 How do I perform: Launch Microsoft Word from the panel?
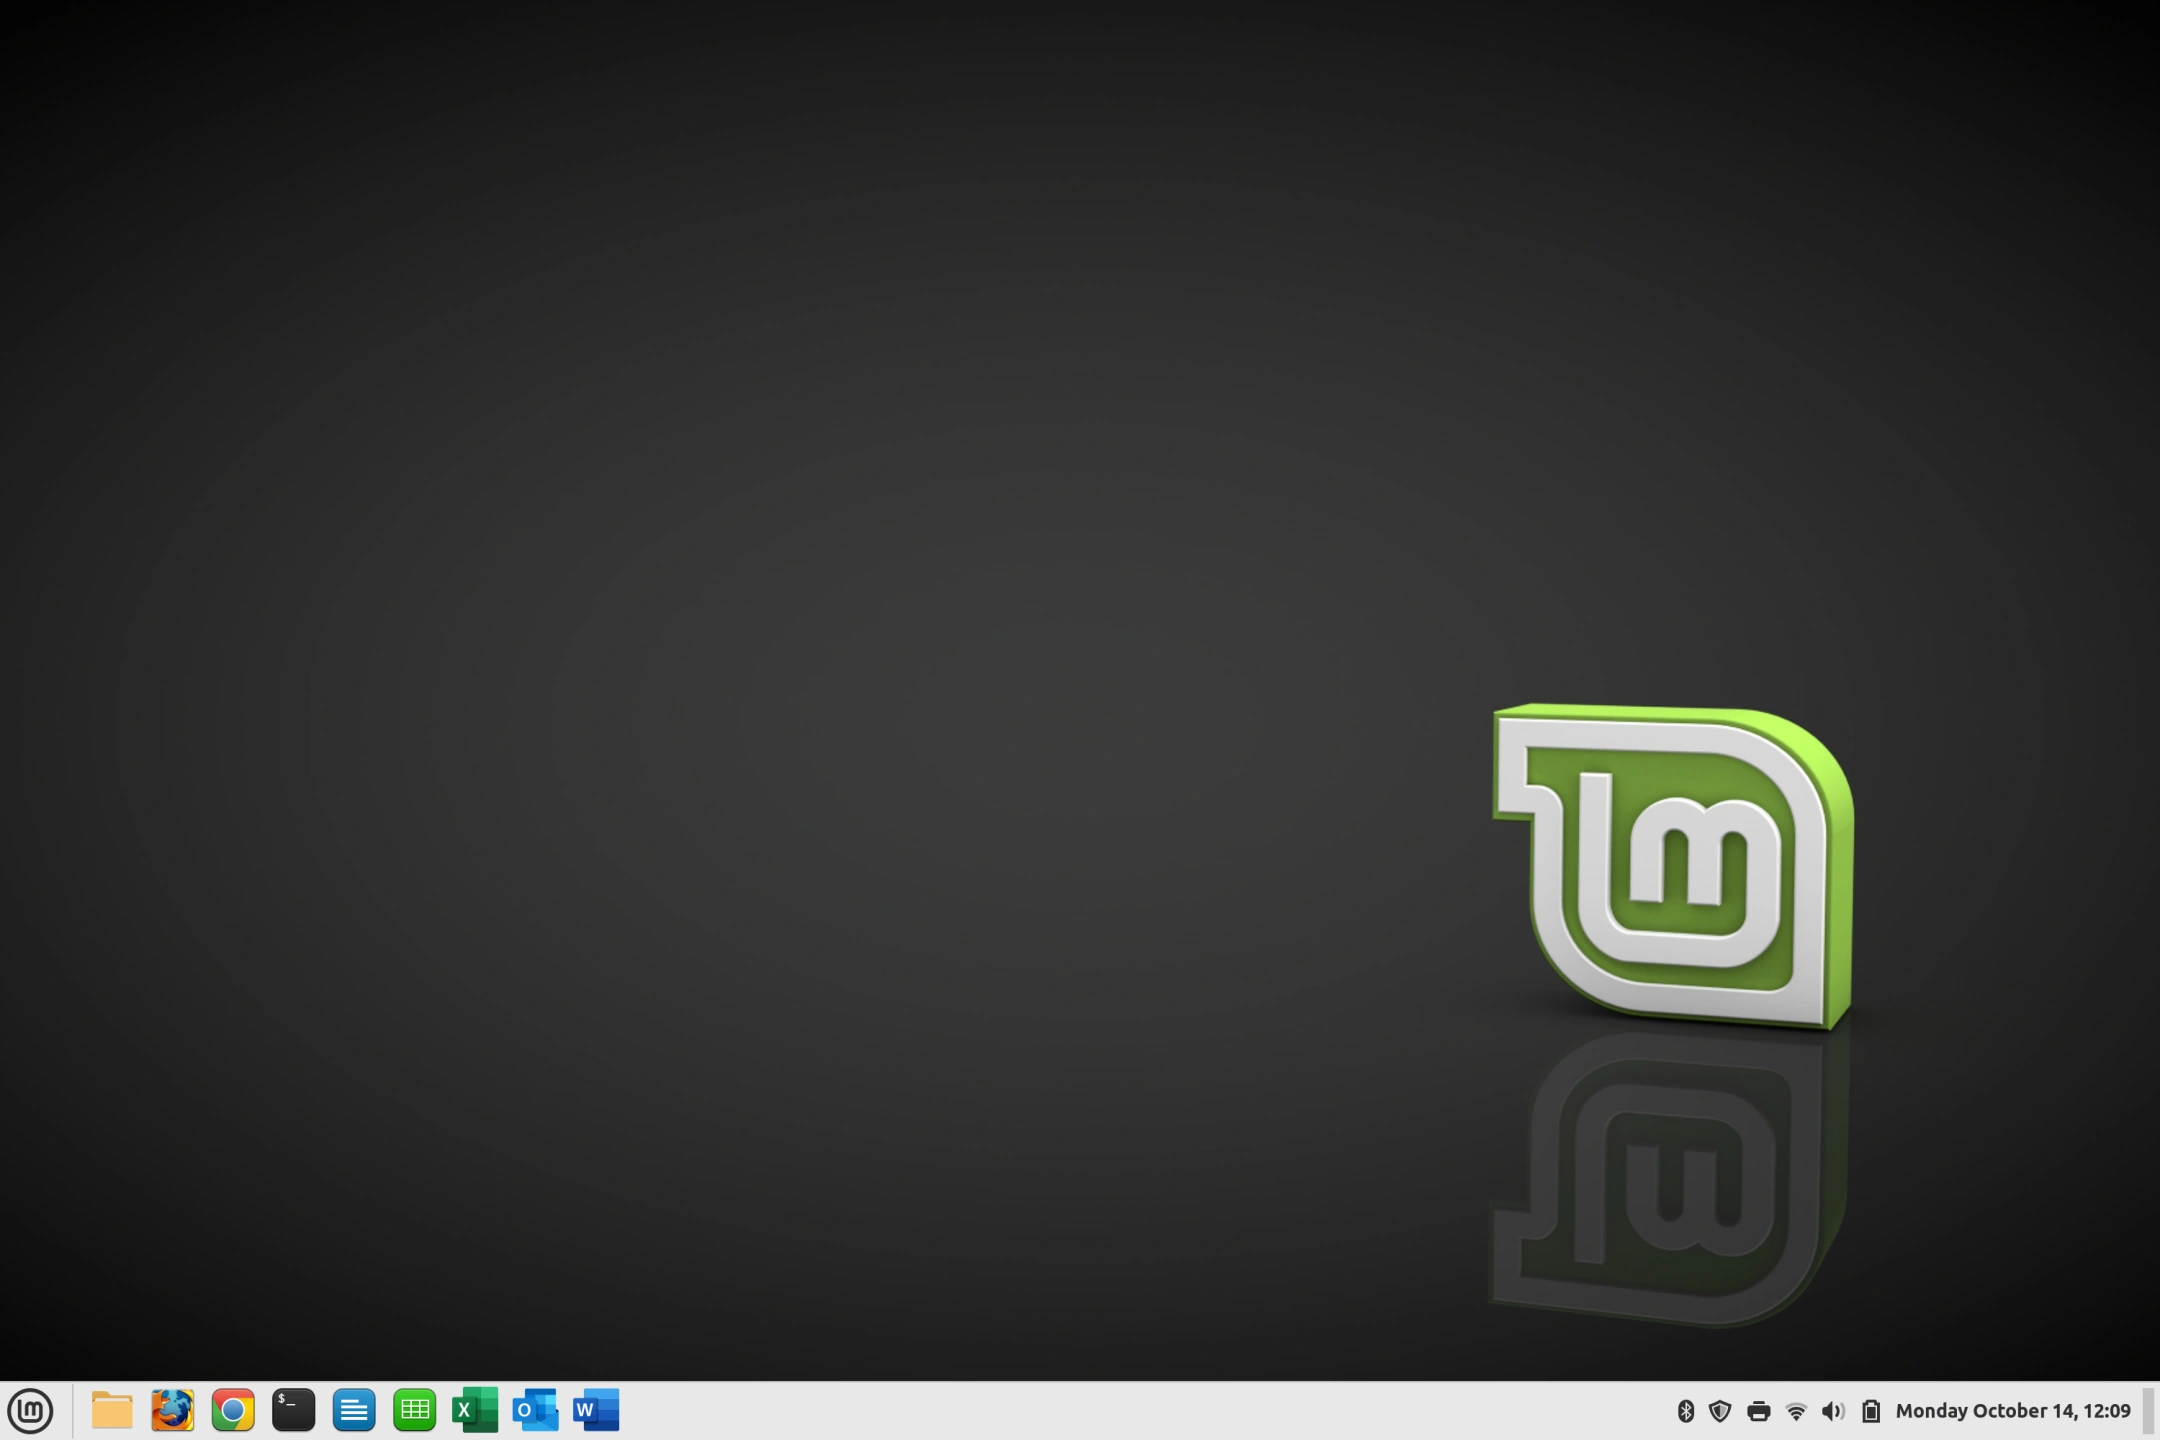pos(596,1411)
